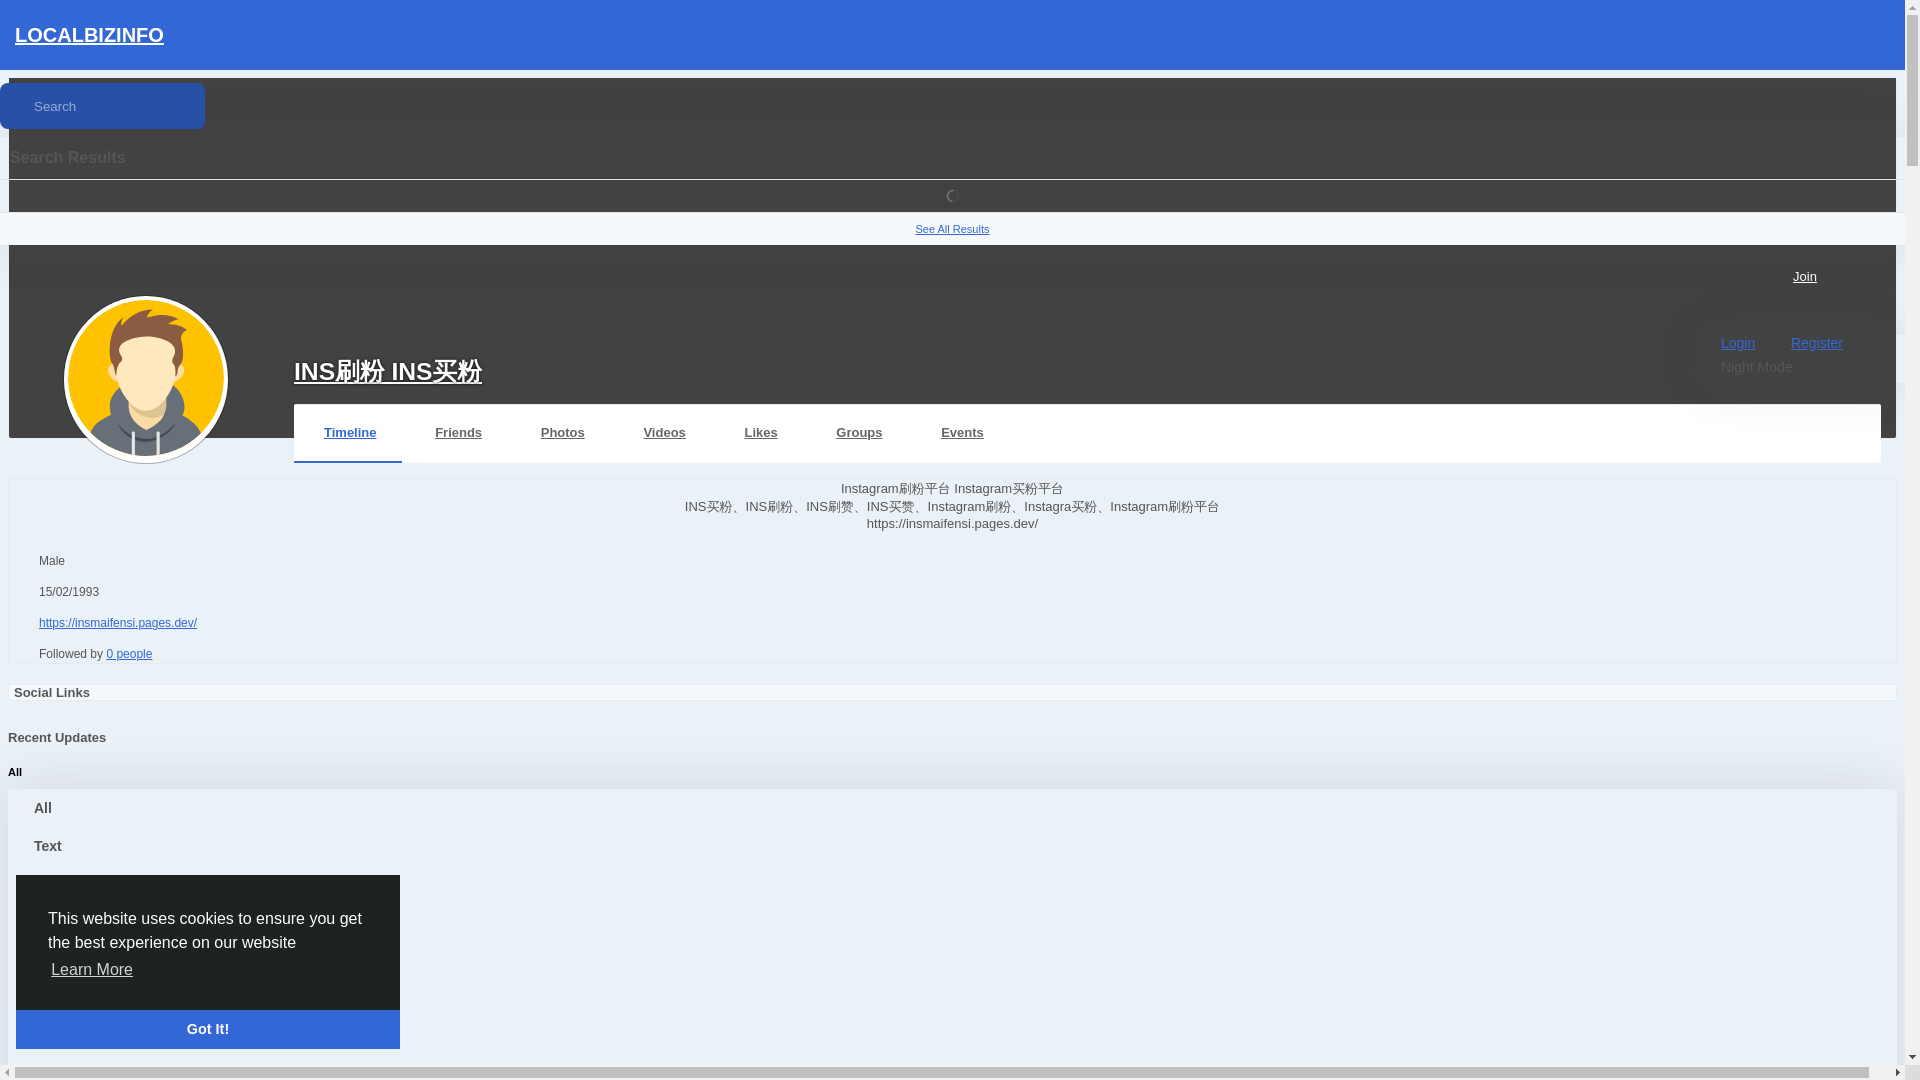Image resolution: width=1920 pixels, height=1080 pixels.
Task: Click the Register link
Action: coord(1816,343)
